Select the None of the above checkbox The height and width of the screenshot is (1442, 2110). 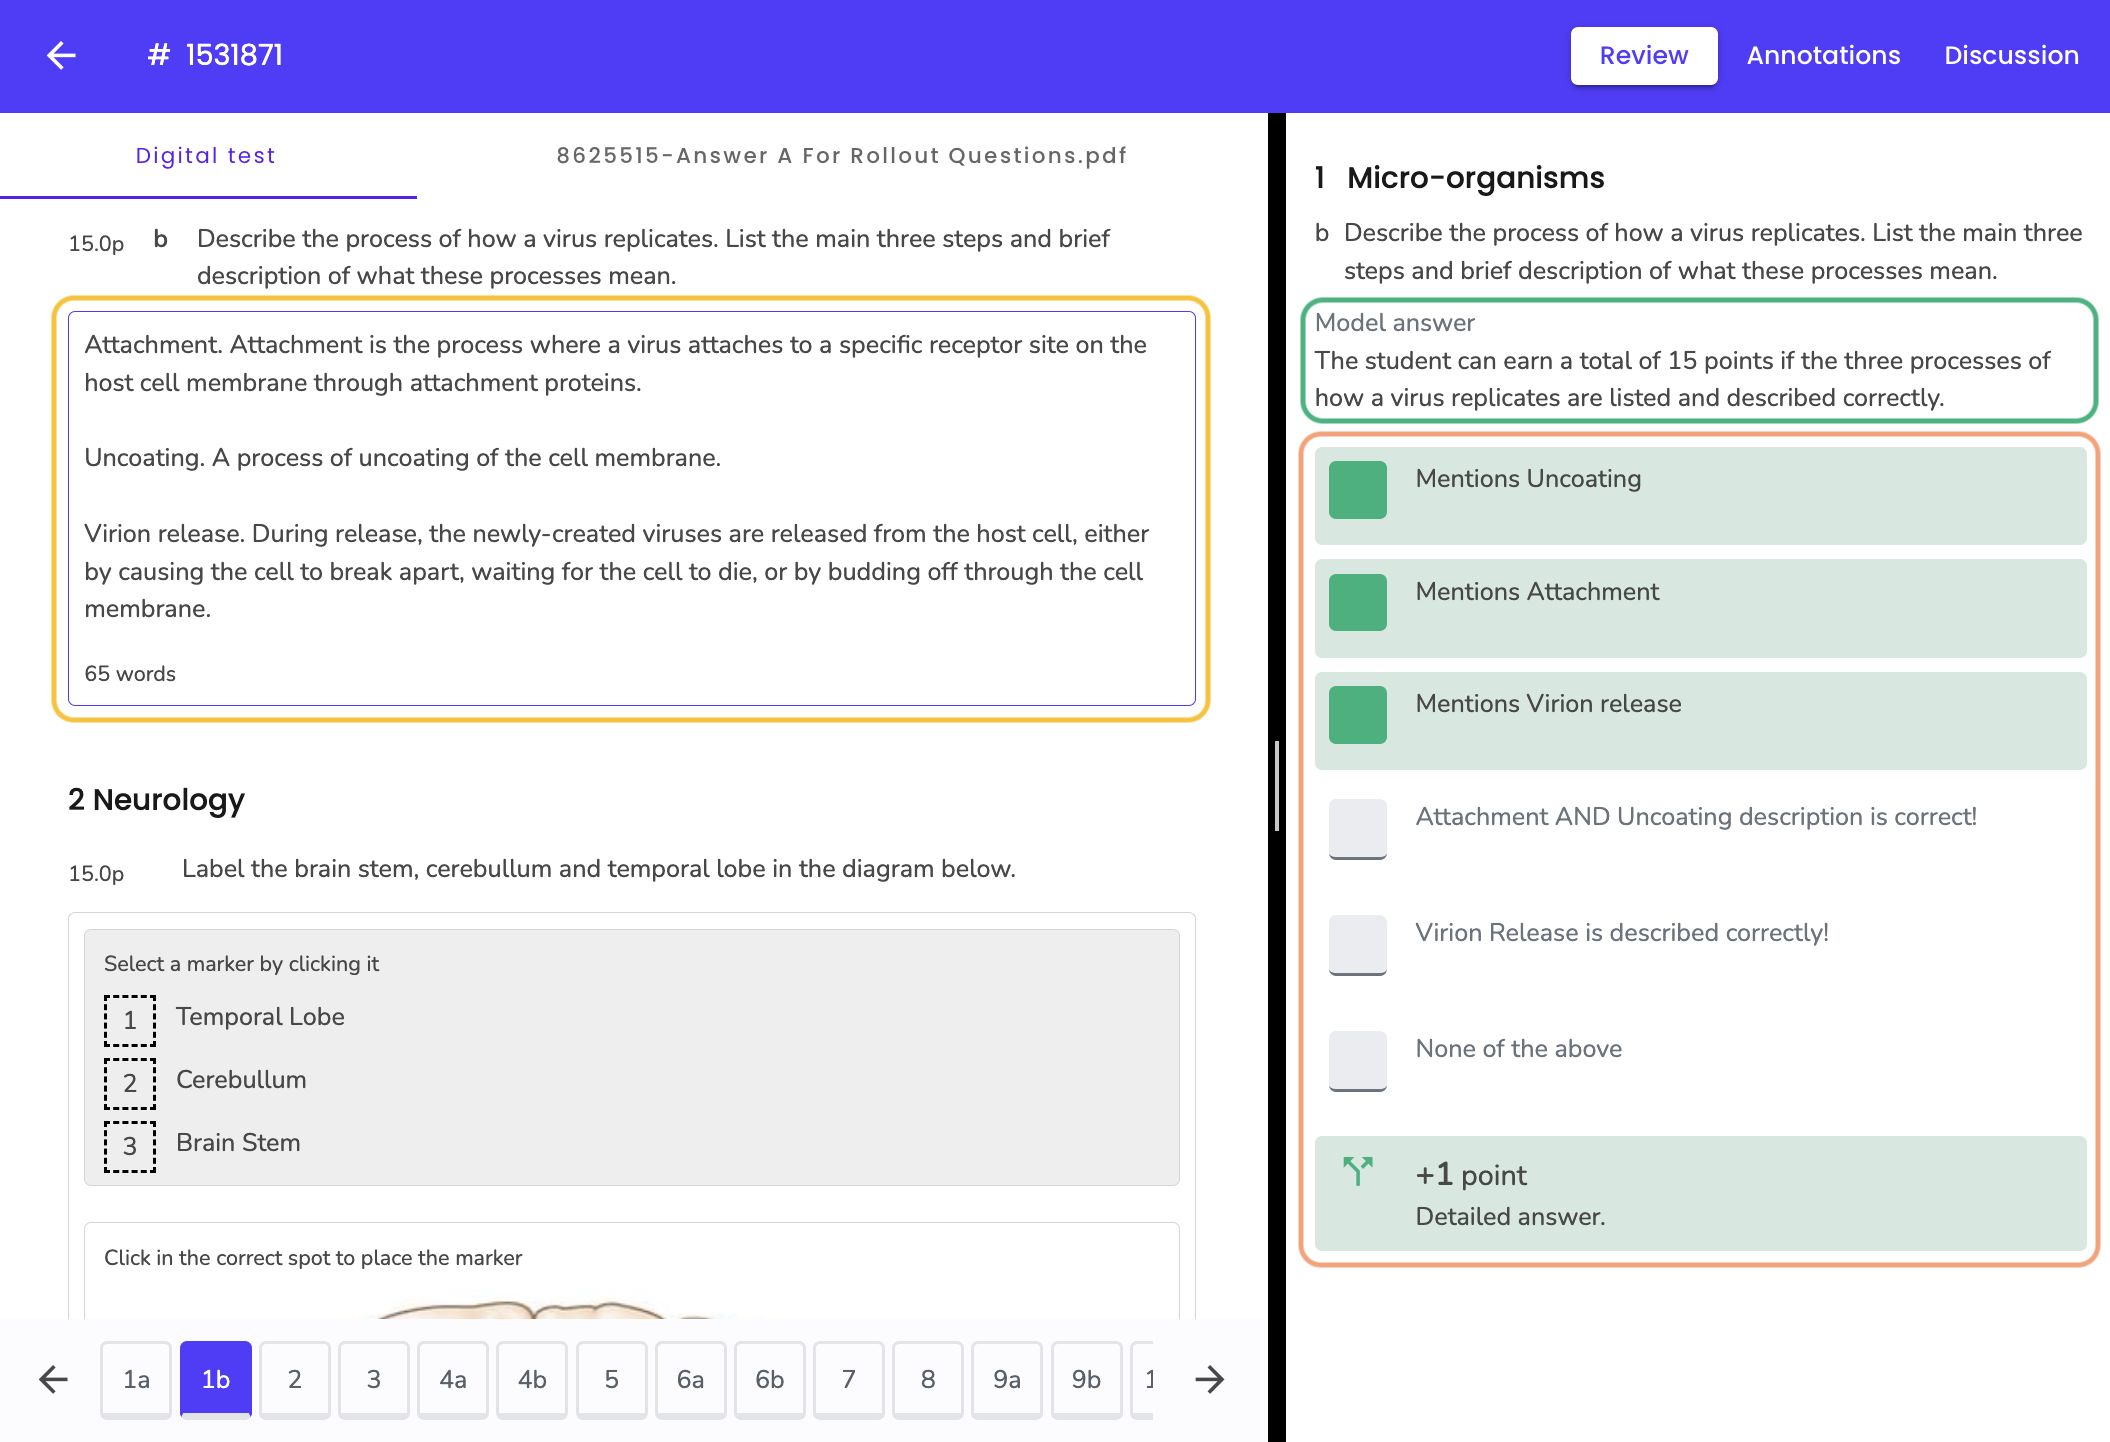[x=1358, y=1060]
